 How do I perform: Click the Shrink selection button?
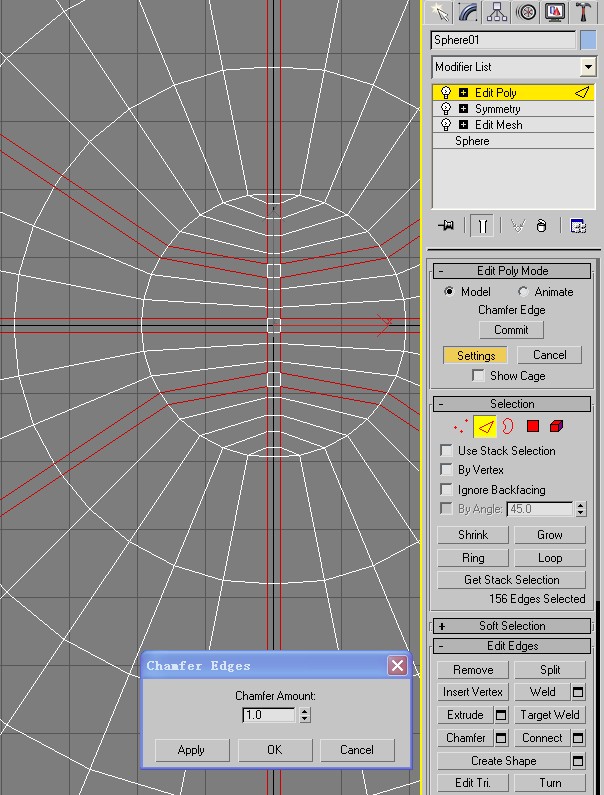473,535
